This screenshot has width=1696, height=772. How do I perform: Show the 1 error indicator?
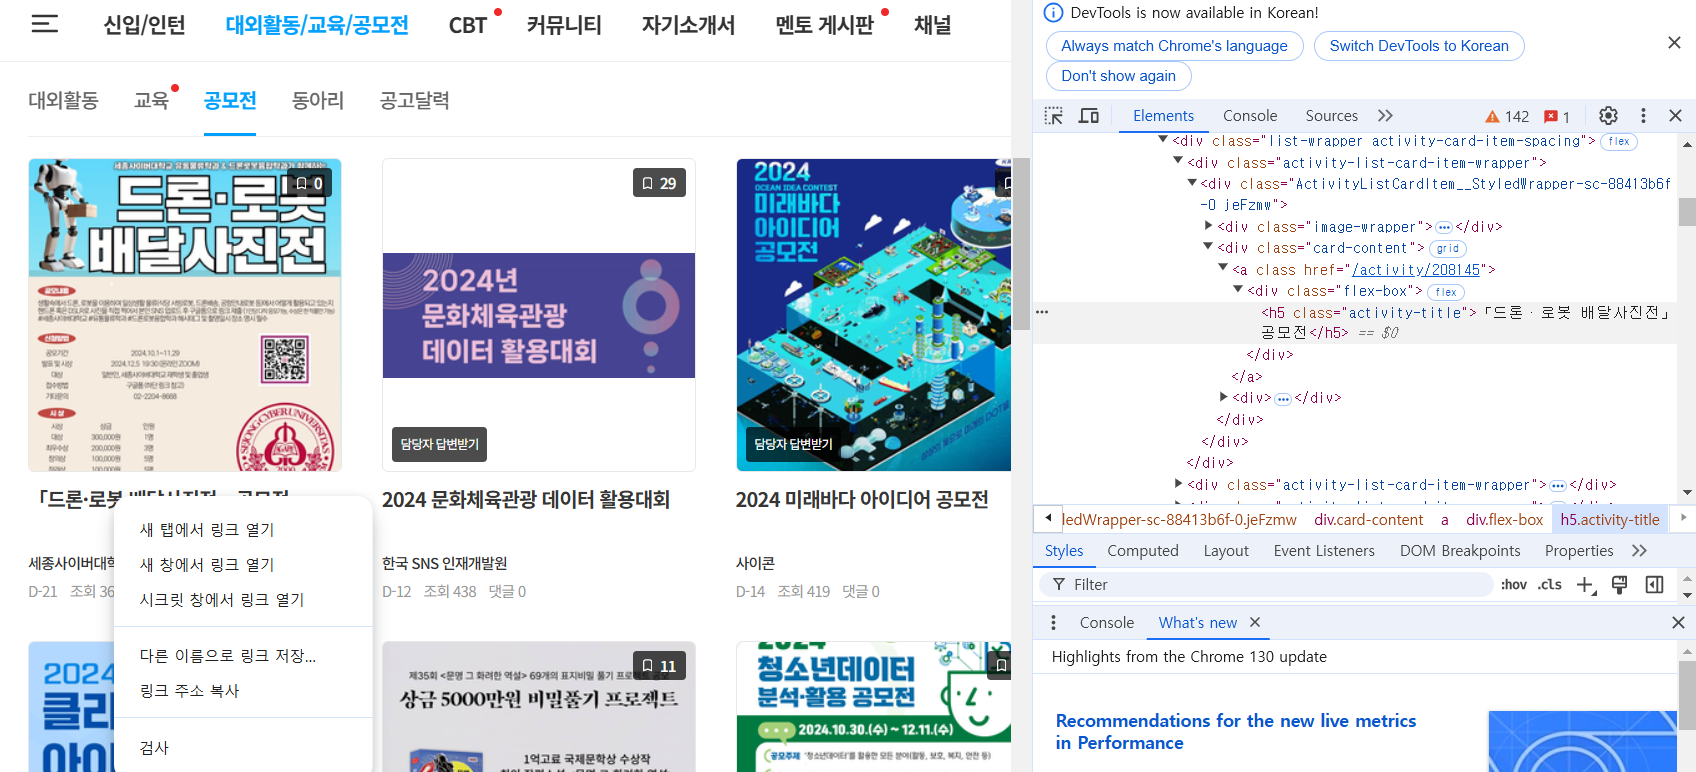(1557, 116)
